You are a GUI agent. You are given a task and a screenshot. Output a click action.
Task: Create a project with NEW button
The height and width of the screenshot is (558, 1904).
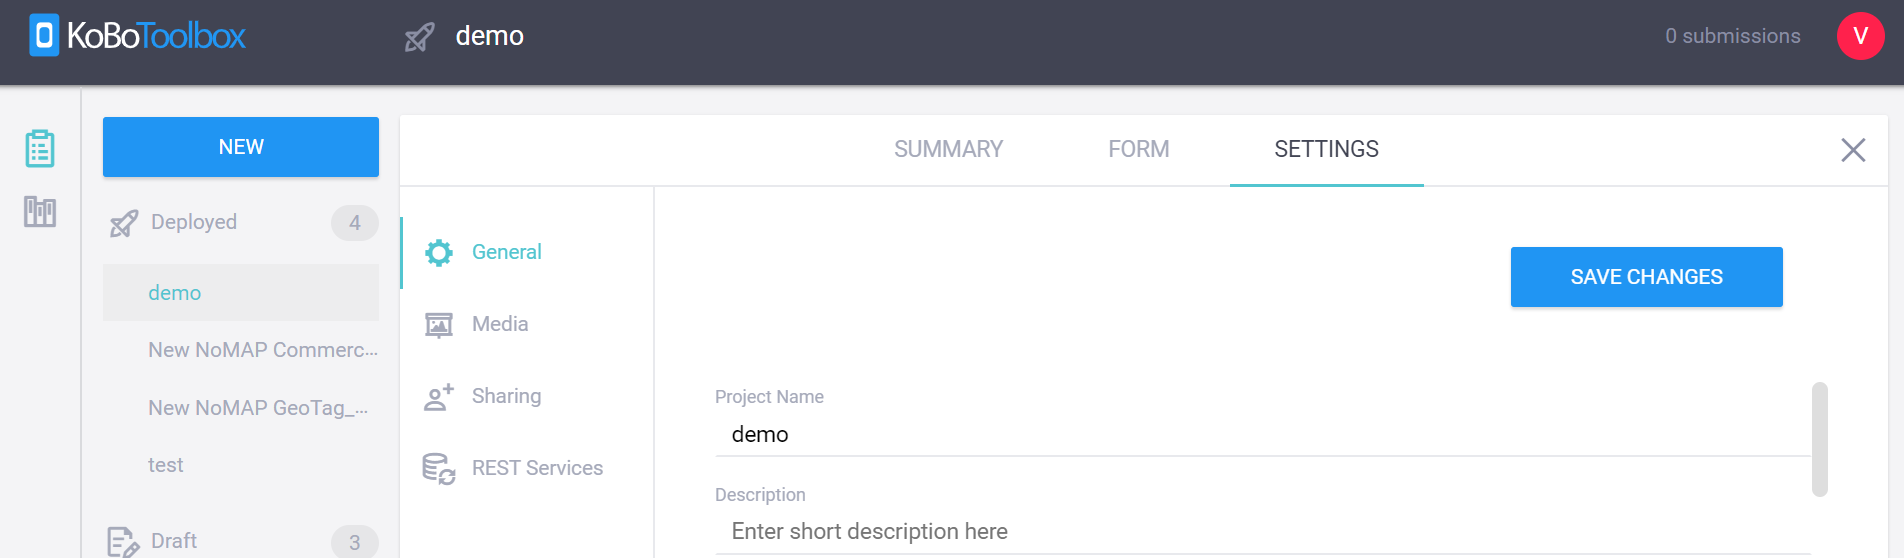(x=241, y=147)
